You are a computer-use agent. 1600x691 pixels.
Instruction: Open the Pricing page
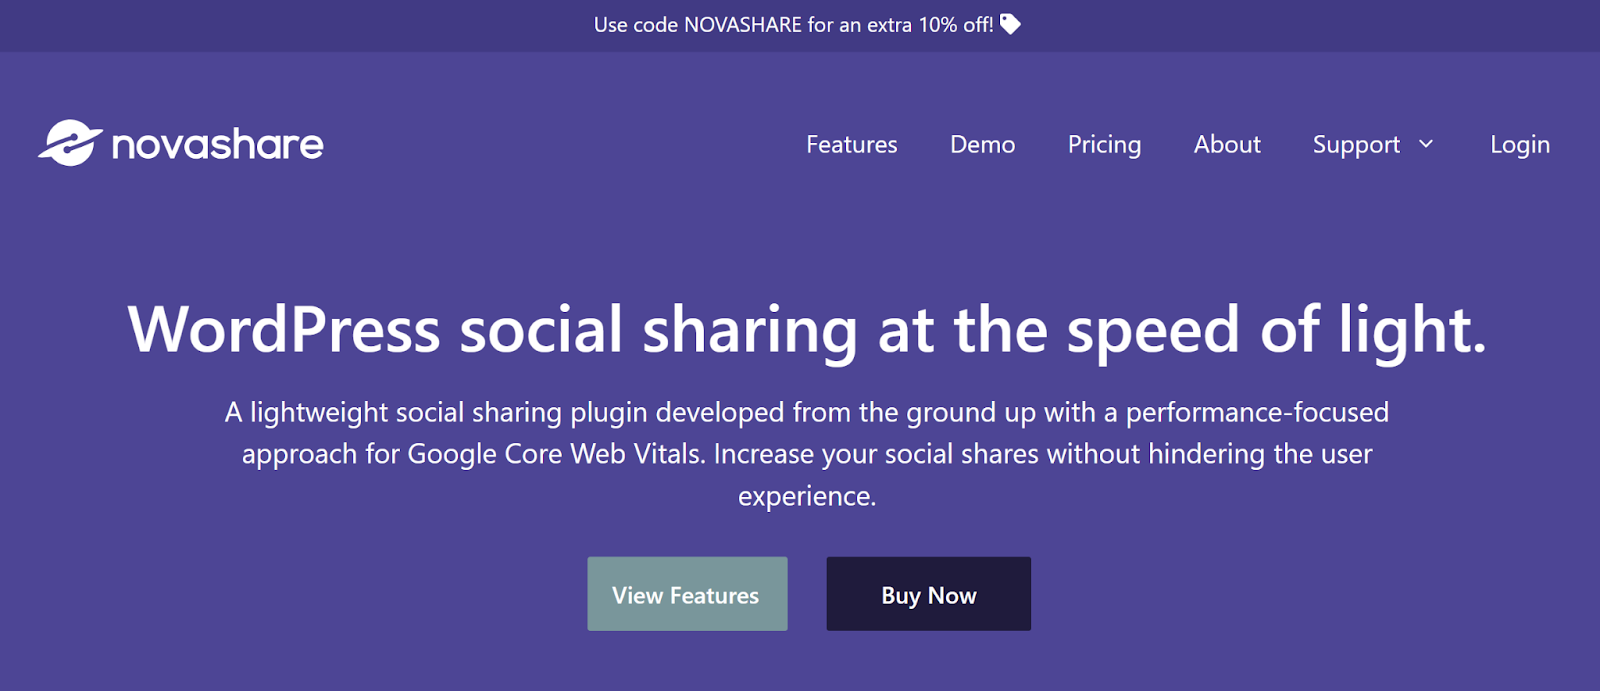click(1104, 145)
